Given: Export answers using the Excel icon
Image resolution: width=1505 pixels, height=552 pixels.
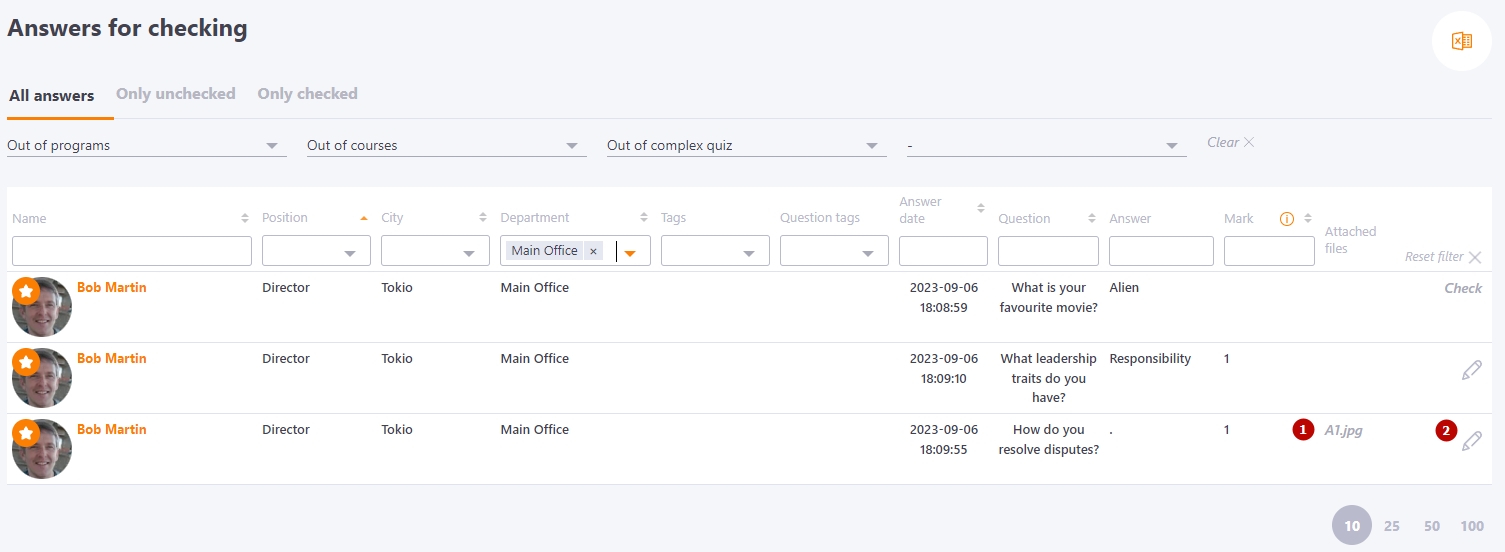Looking at the screenshot, I should pyautogui.click(x=1462, y=41).
